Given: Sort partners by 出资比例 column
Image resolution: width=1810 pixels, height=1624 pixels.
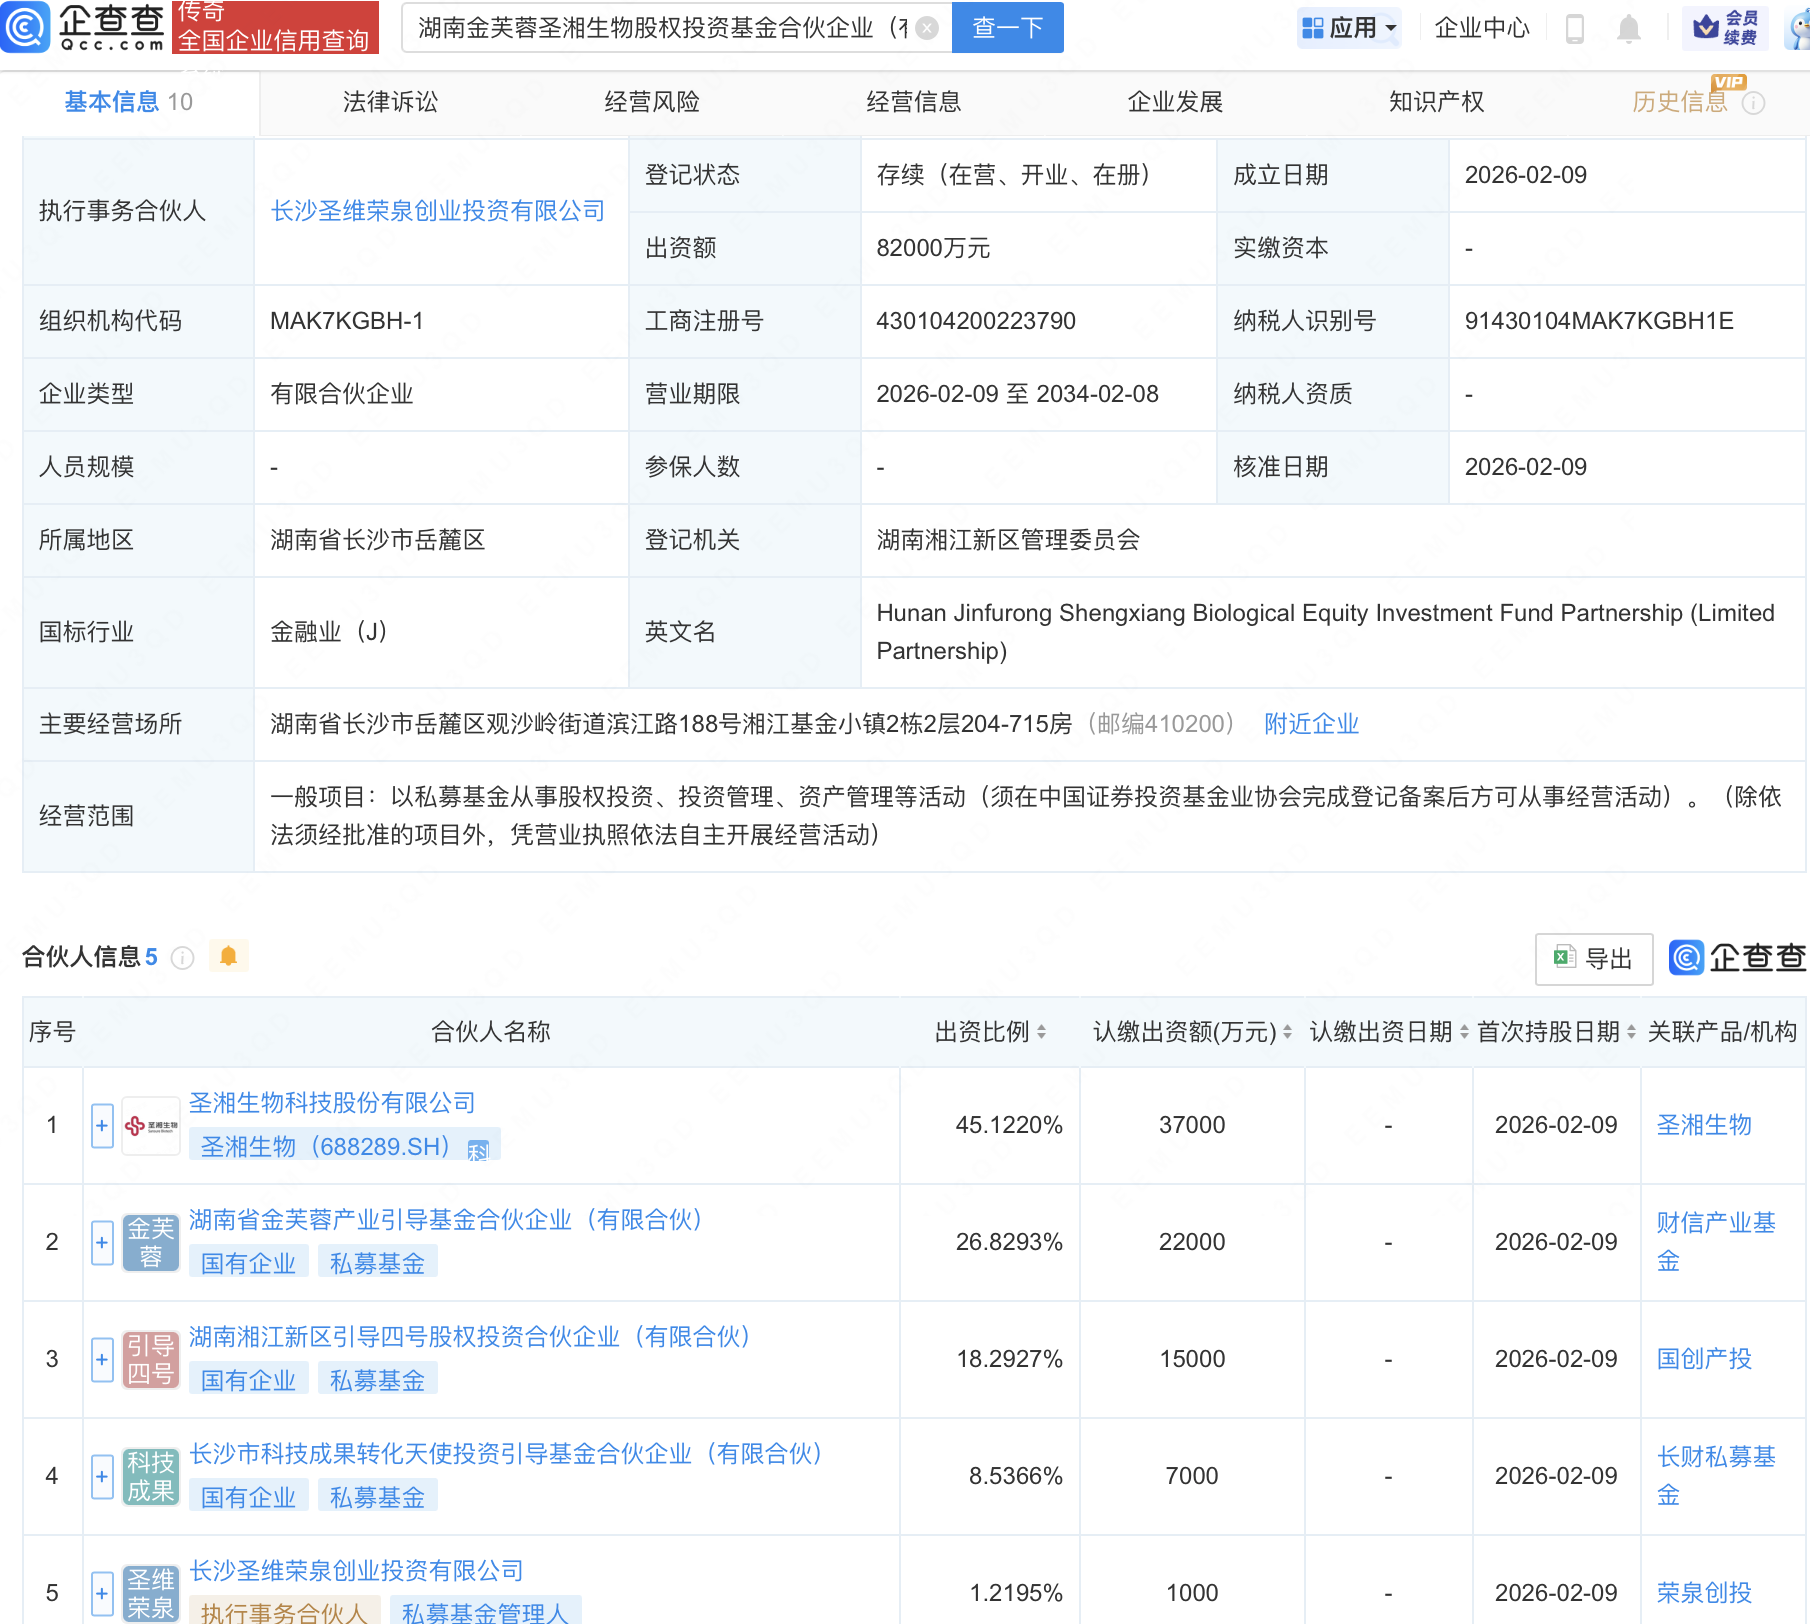Looking at the screenshot, I should [1041, 1032].
